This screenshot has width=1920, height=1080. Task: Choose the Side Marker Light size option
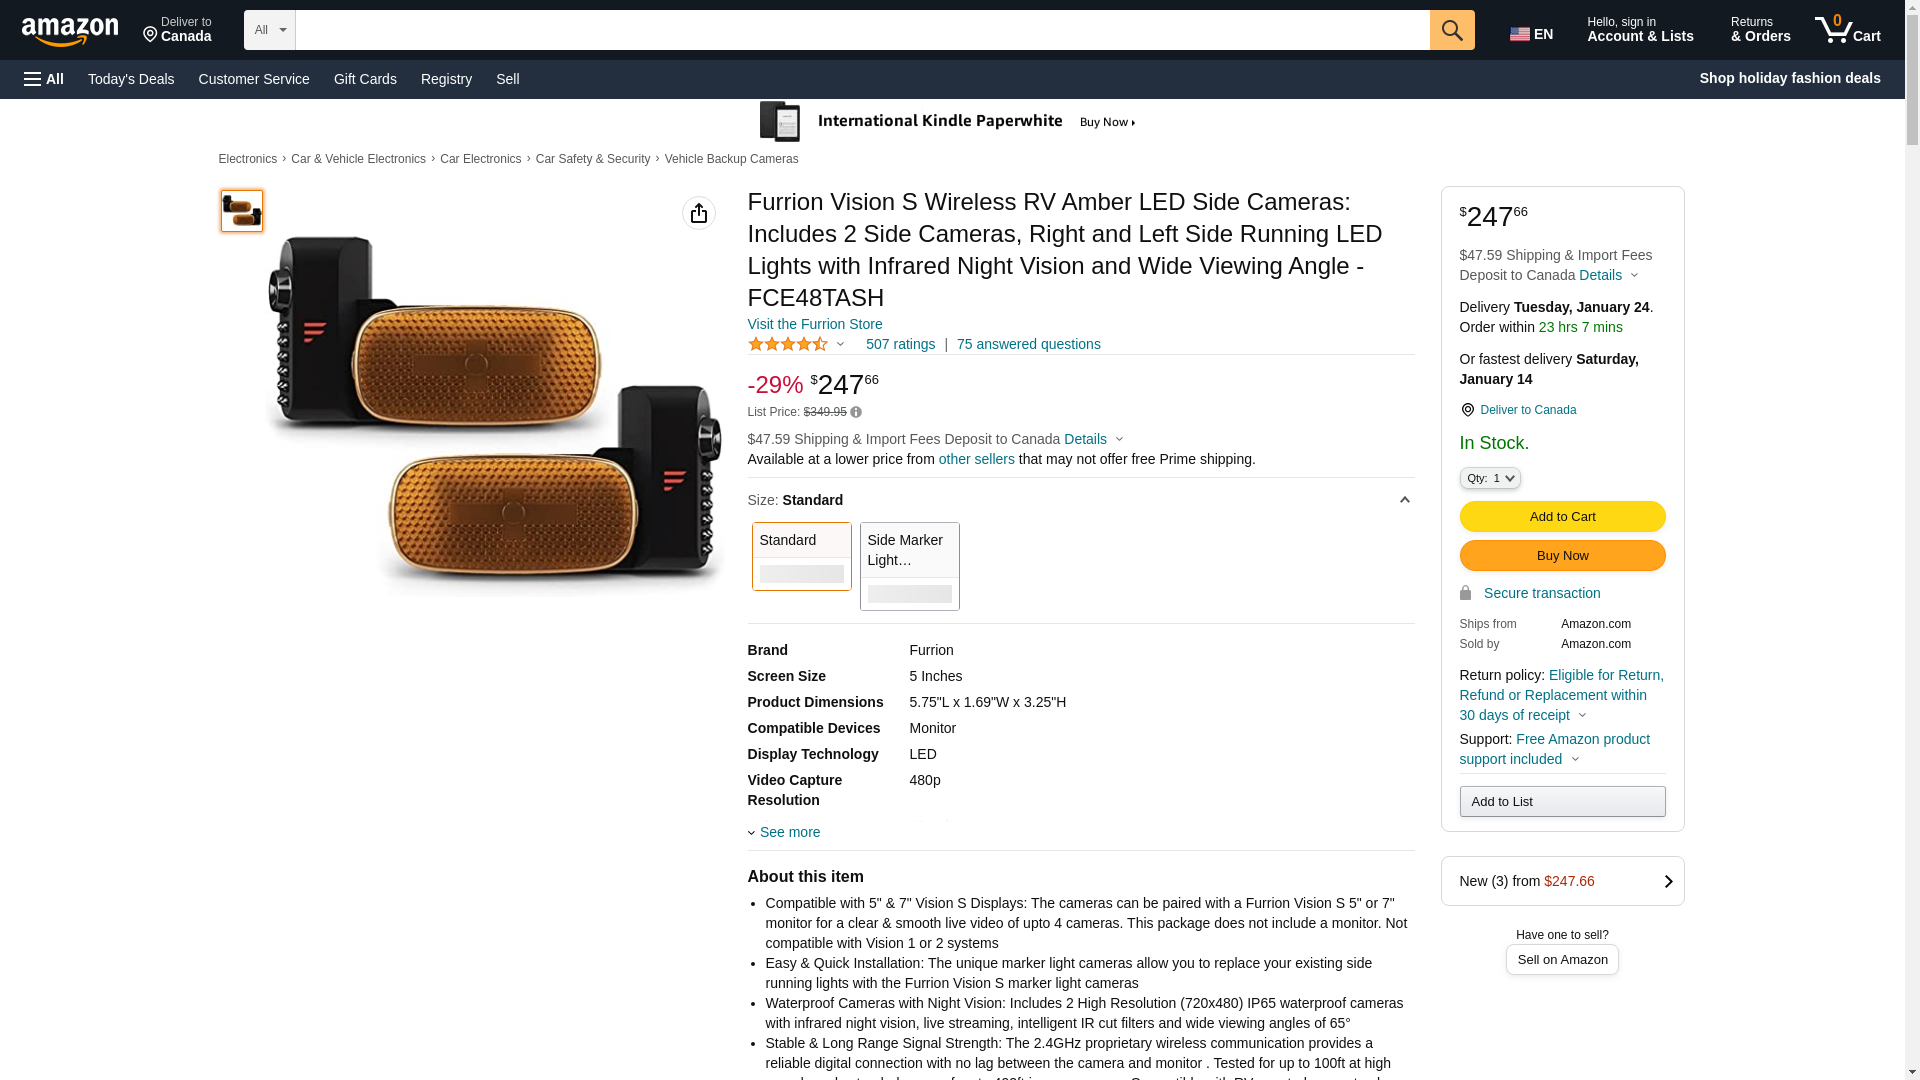click(909, 566)
